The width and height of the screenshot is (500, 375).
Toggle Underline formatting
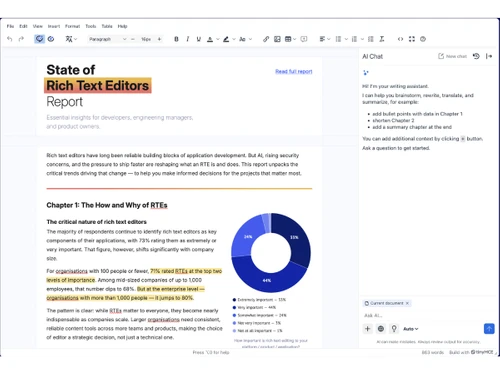click(x=199, y=39)
